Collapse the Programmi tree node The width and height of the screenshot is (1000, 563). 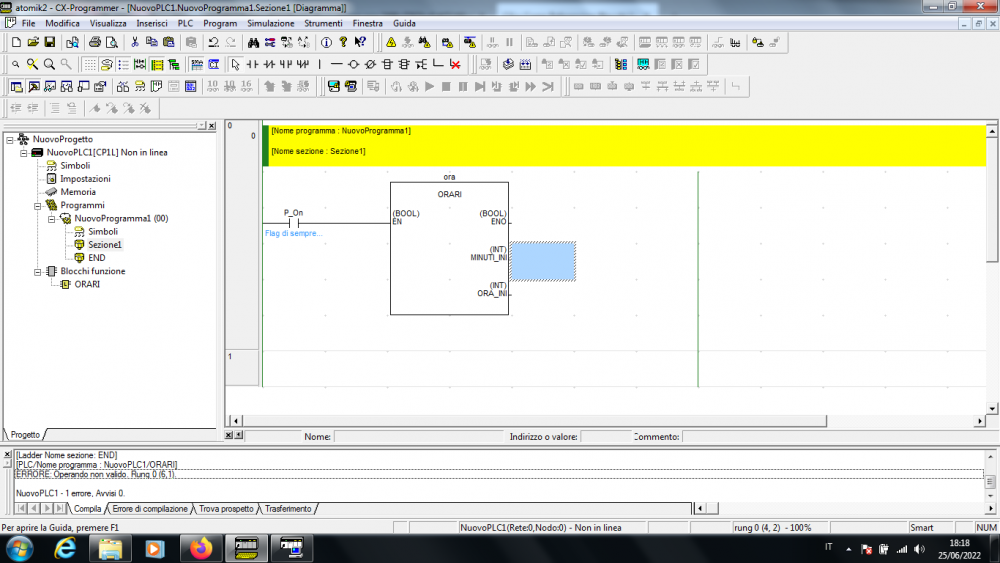coord(38,205)
